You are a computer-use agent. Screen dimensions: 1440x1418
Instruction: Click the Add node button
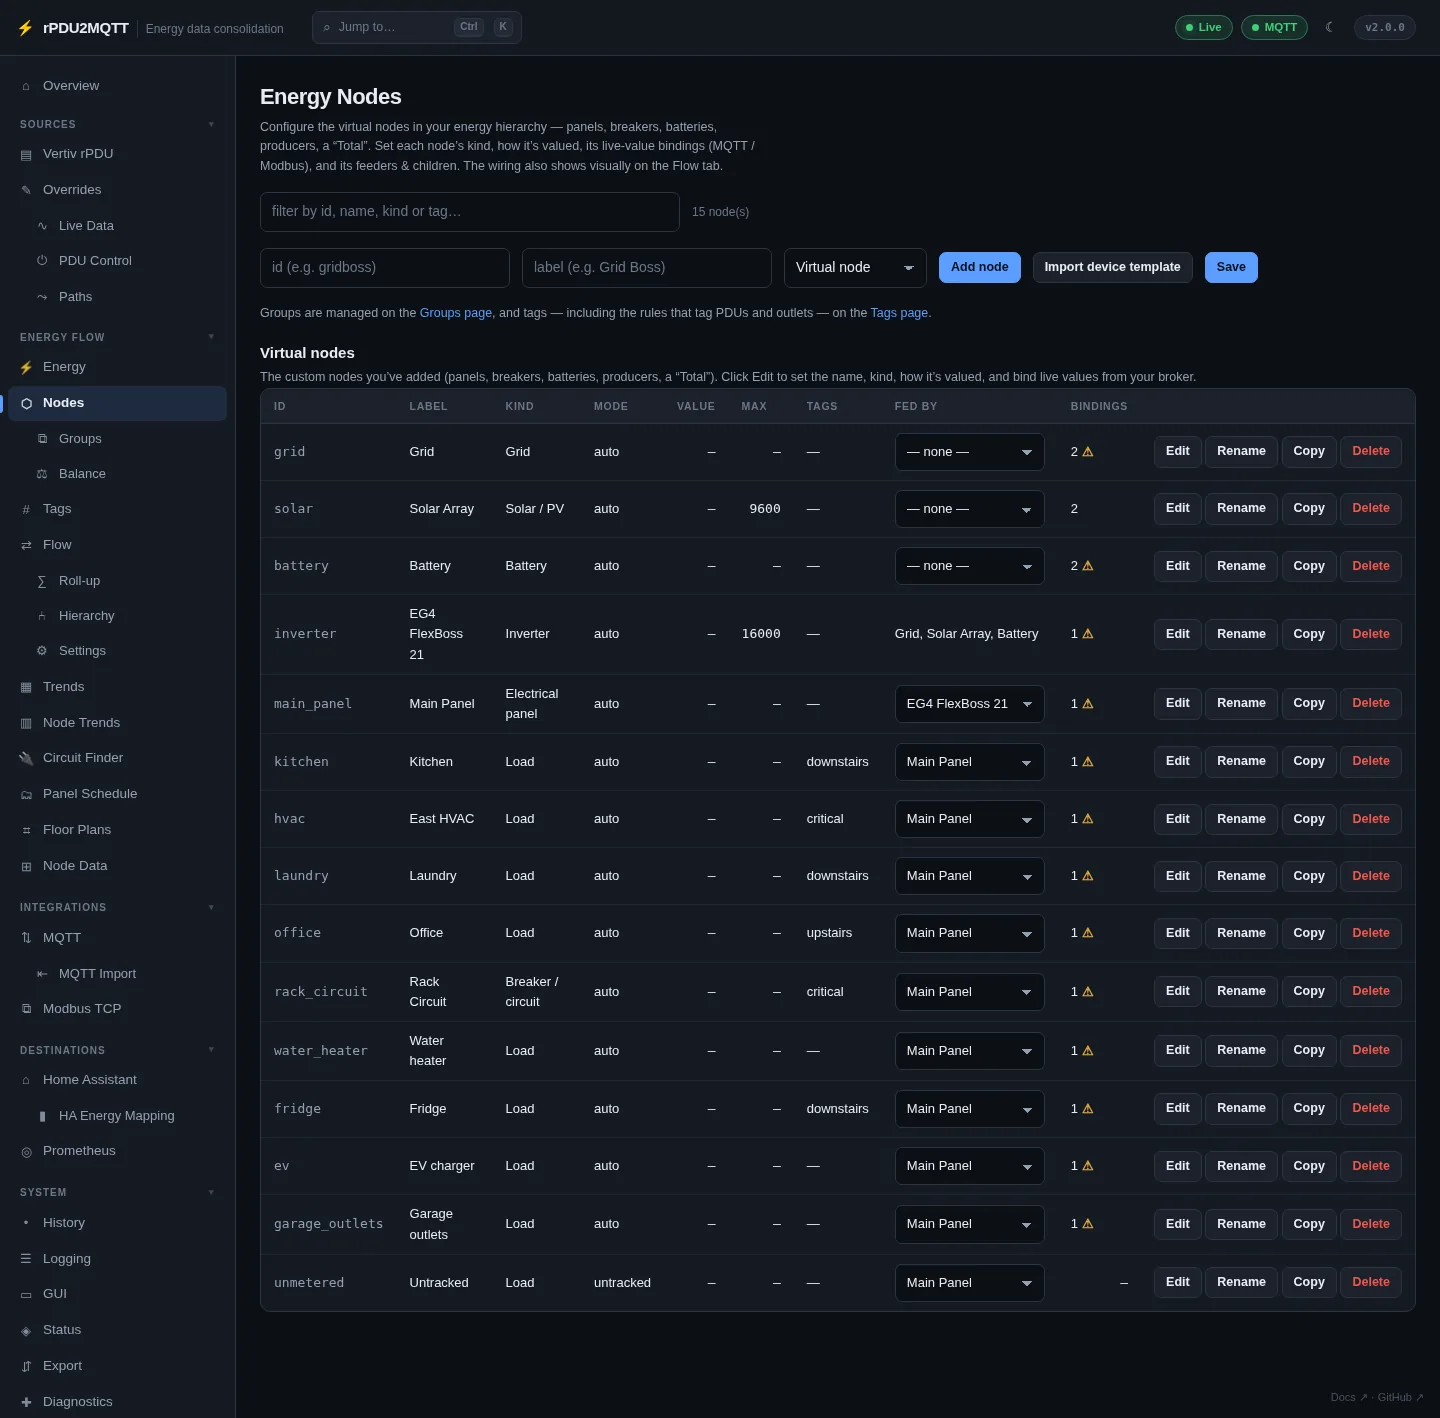pos(980,267)
